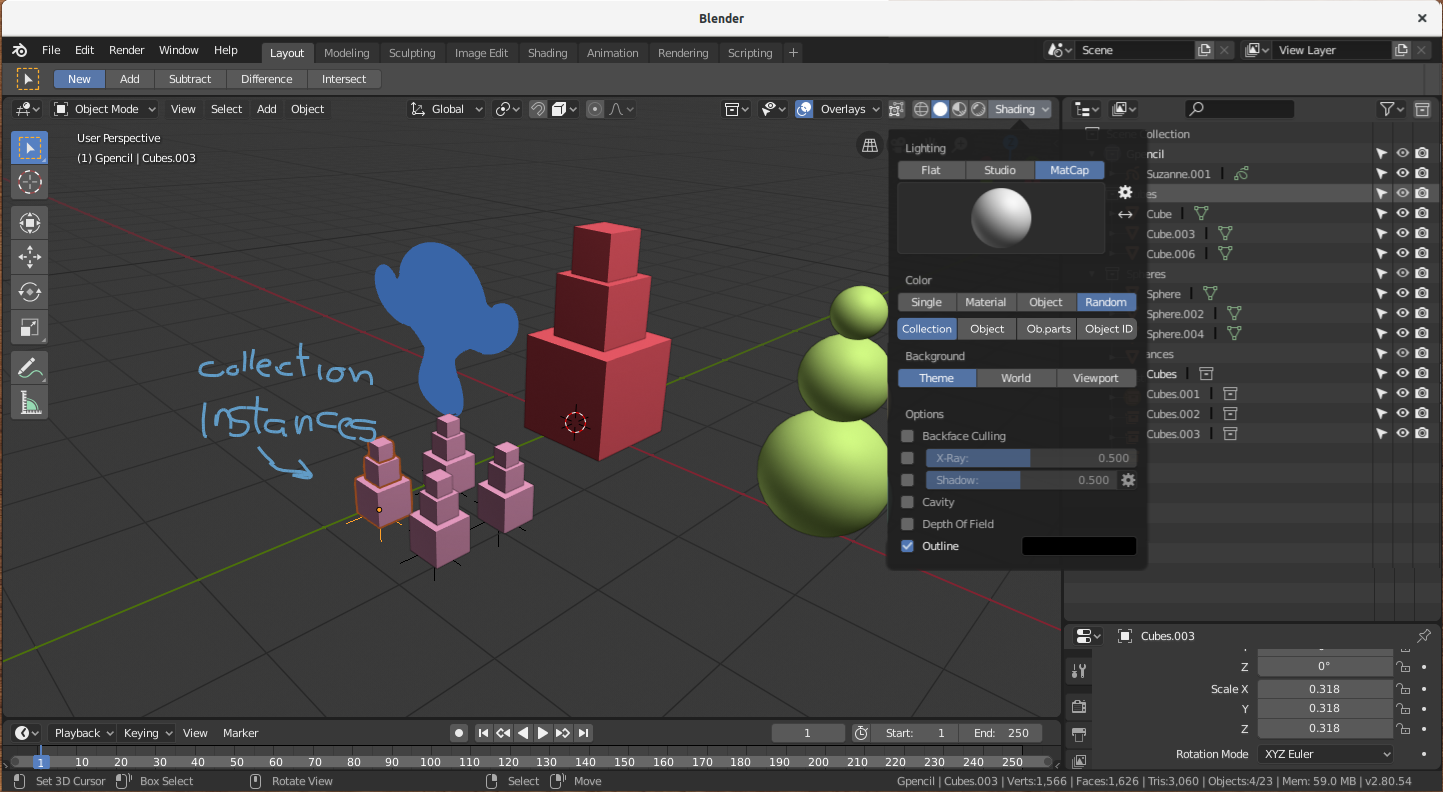Switch to Rendered shading mode icon
This screenshot has height=792, width=1443.
tap(978, 109)
